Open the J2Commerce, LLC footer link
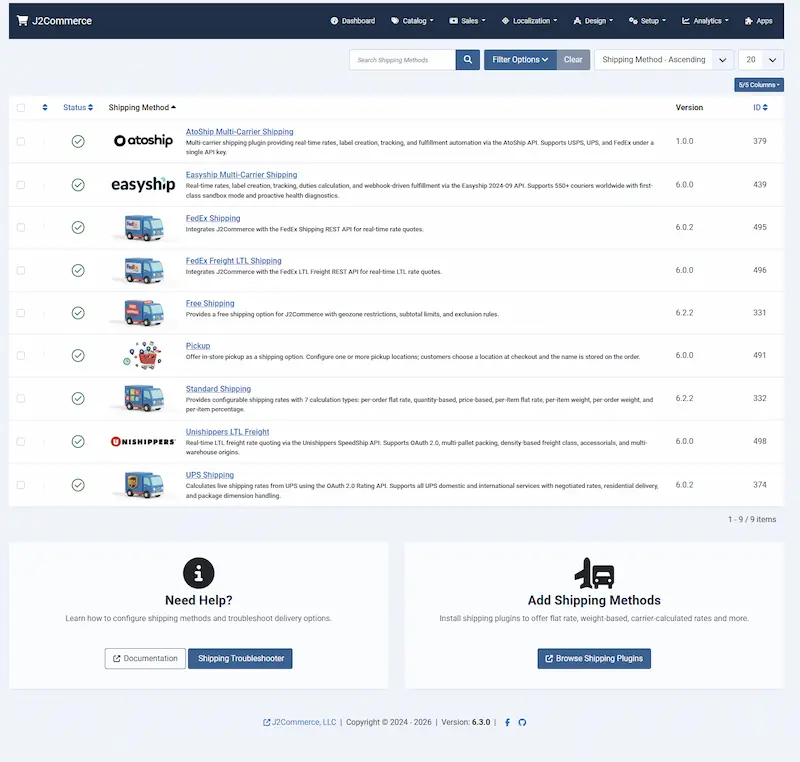This screenshot has height=762, width=800. pos(299,722)
